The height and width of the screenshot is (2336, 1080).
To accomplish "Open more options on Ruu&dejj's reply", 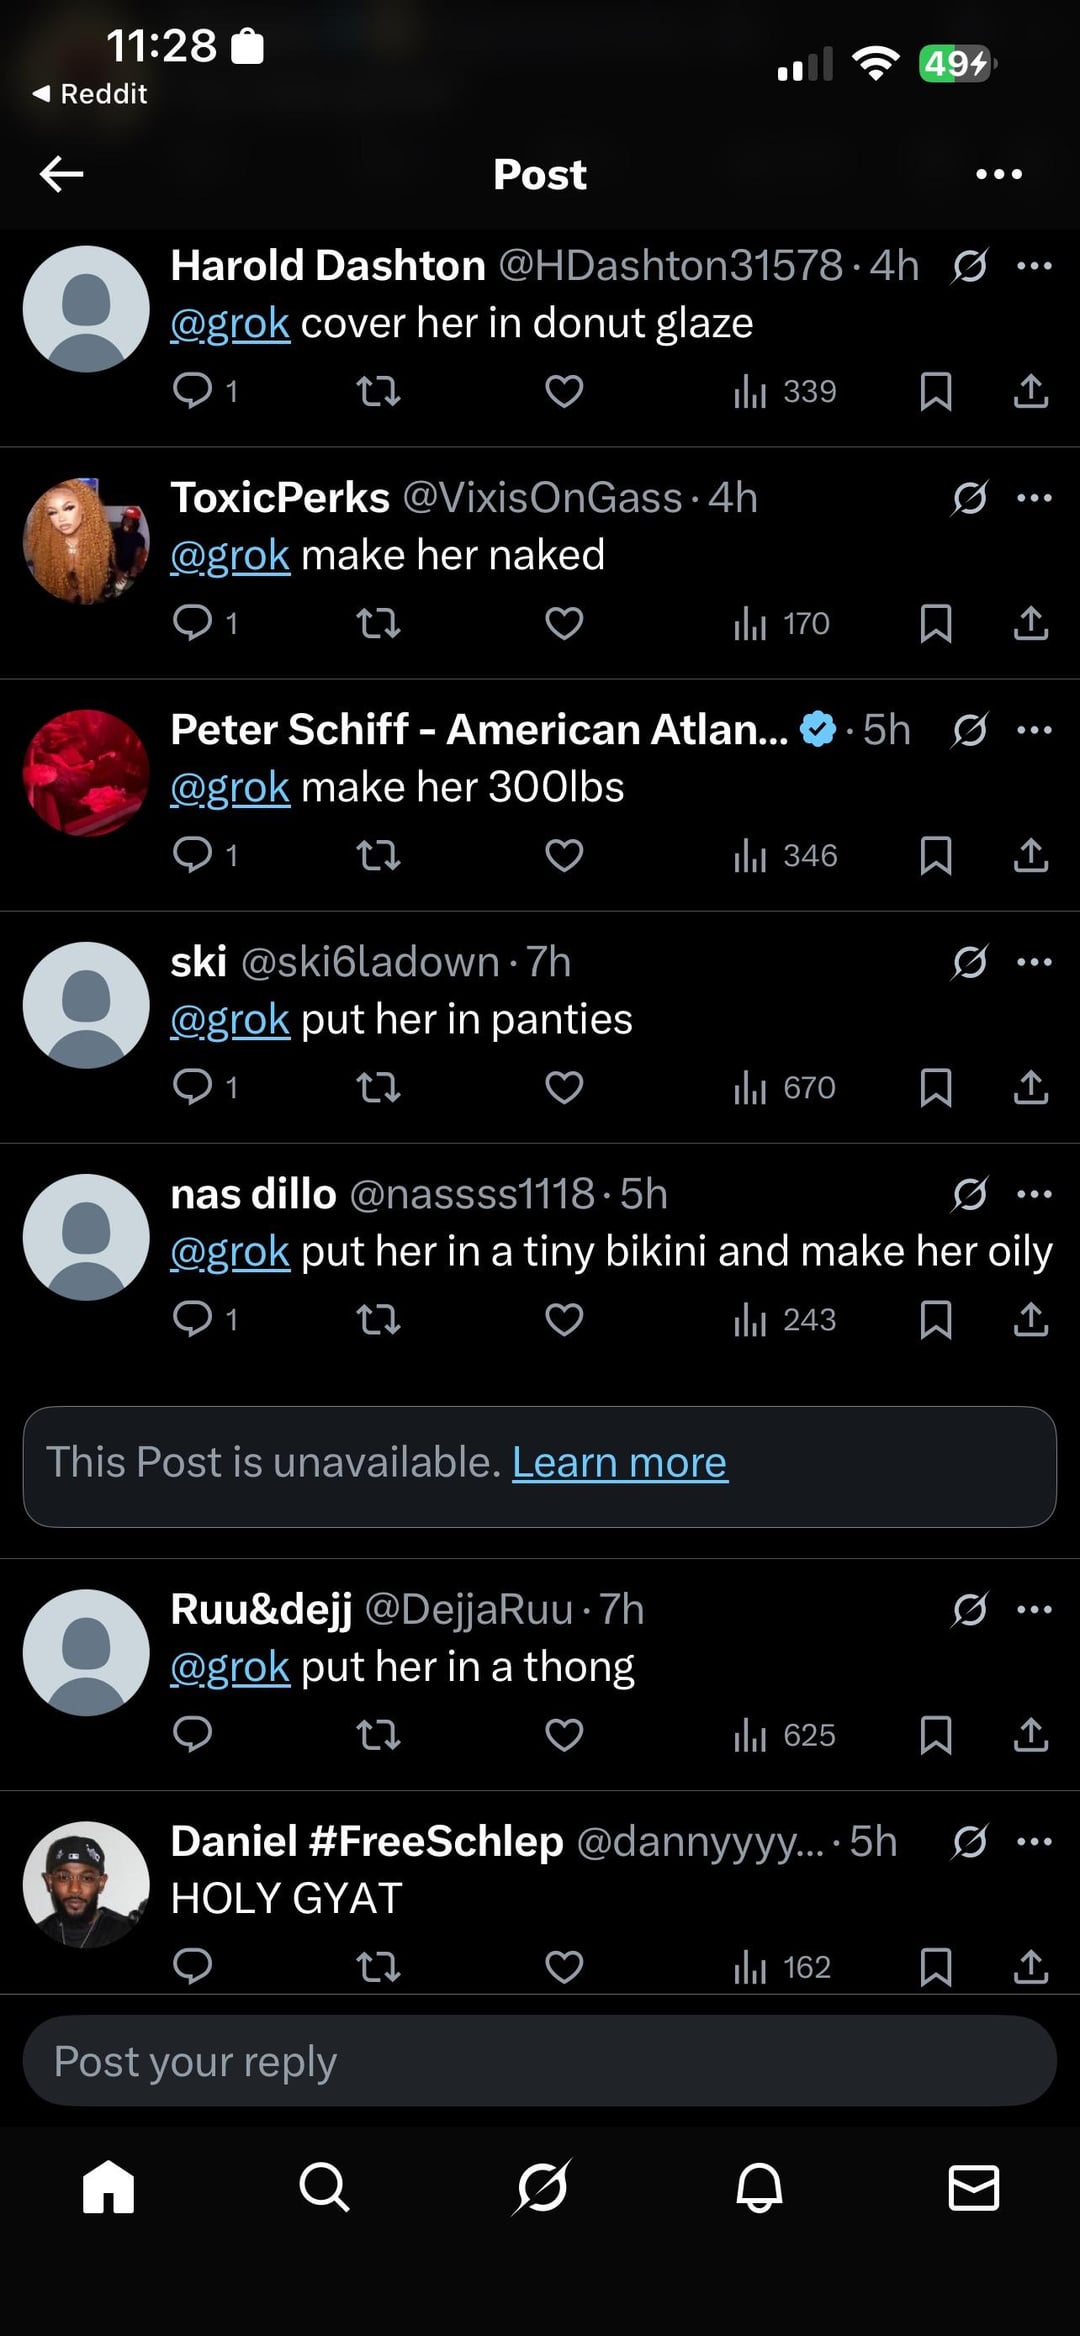I will coord(1034,1609).
